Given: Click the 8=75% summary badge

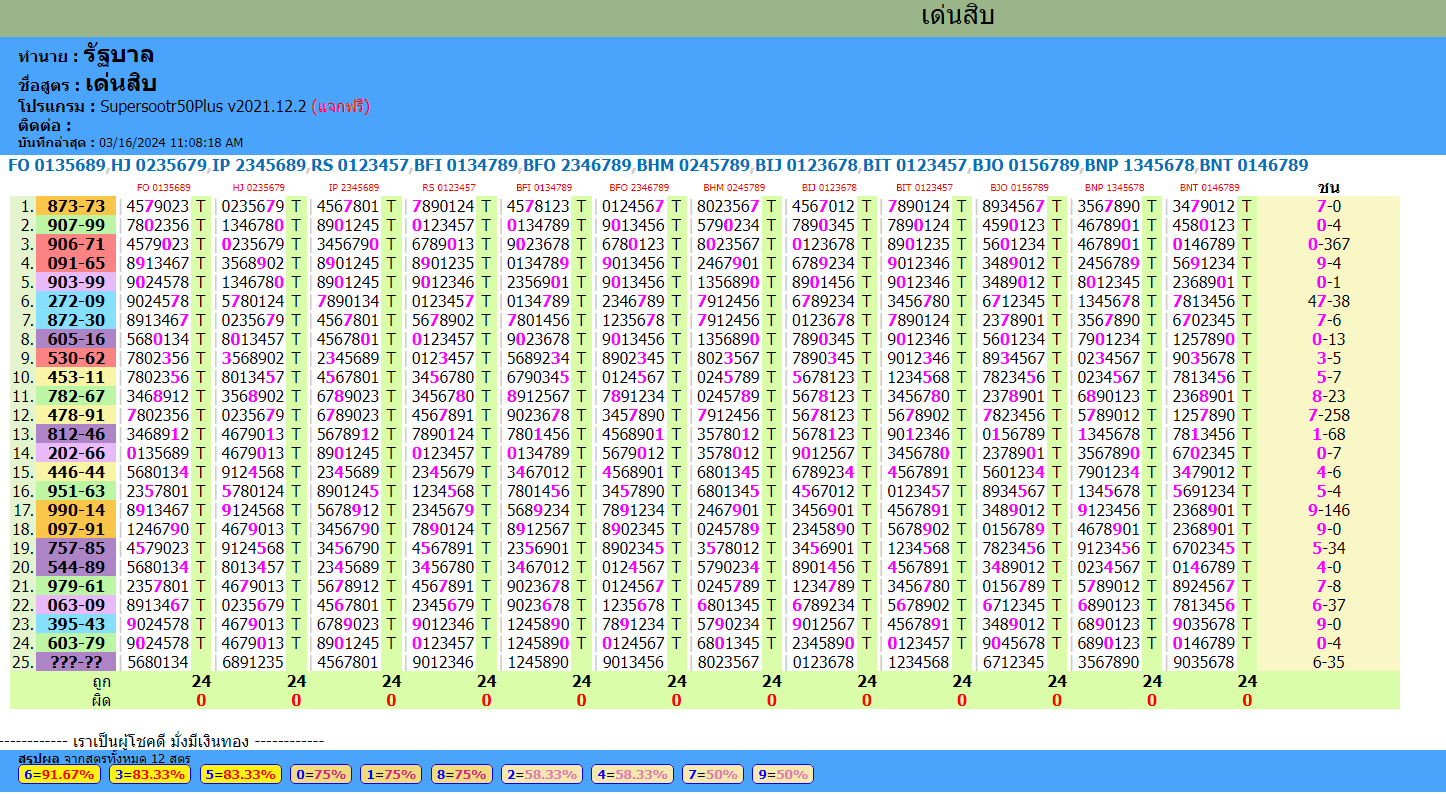Looking at the screenshot, I should click(x=462, y=774).
